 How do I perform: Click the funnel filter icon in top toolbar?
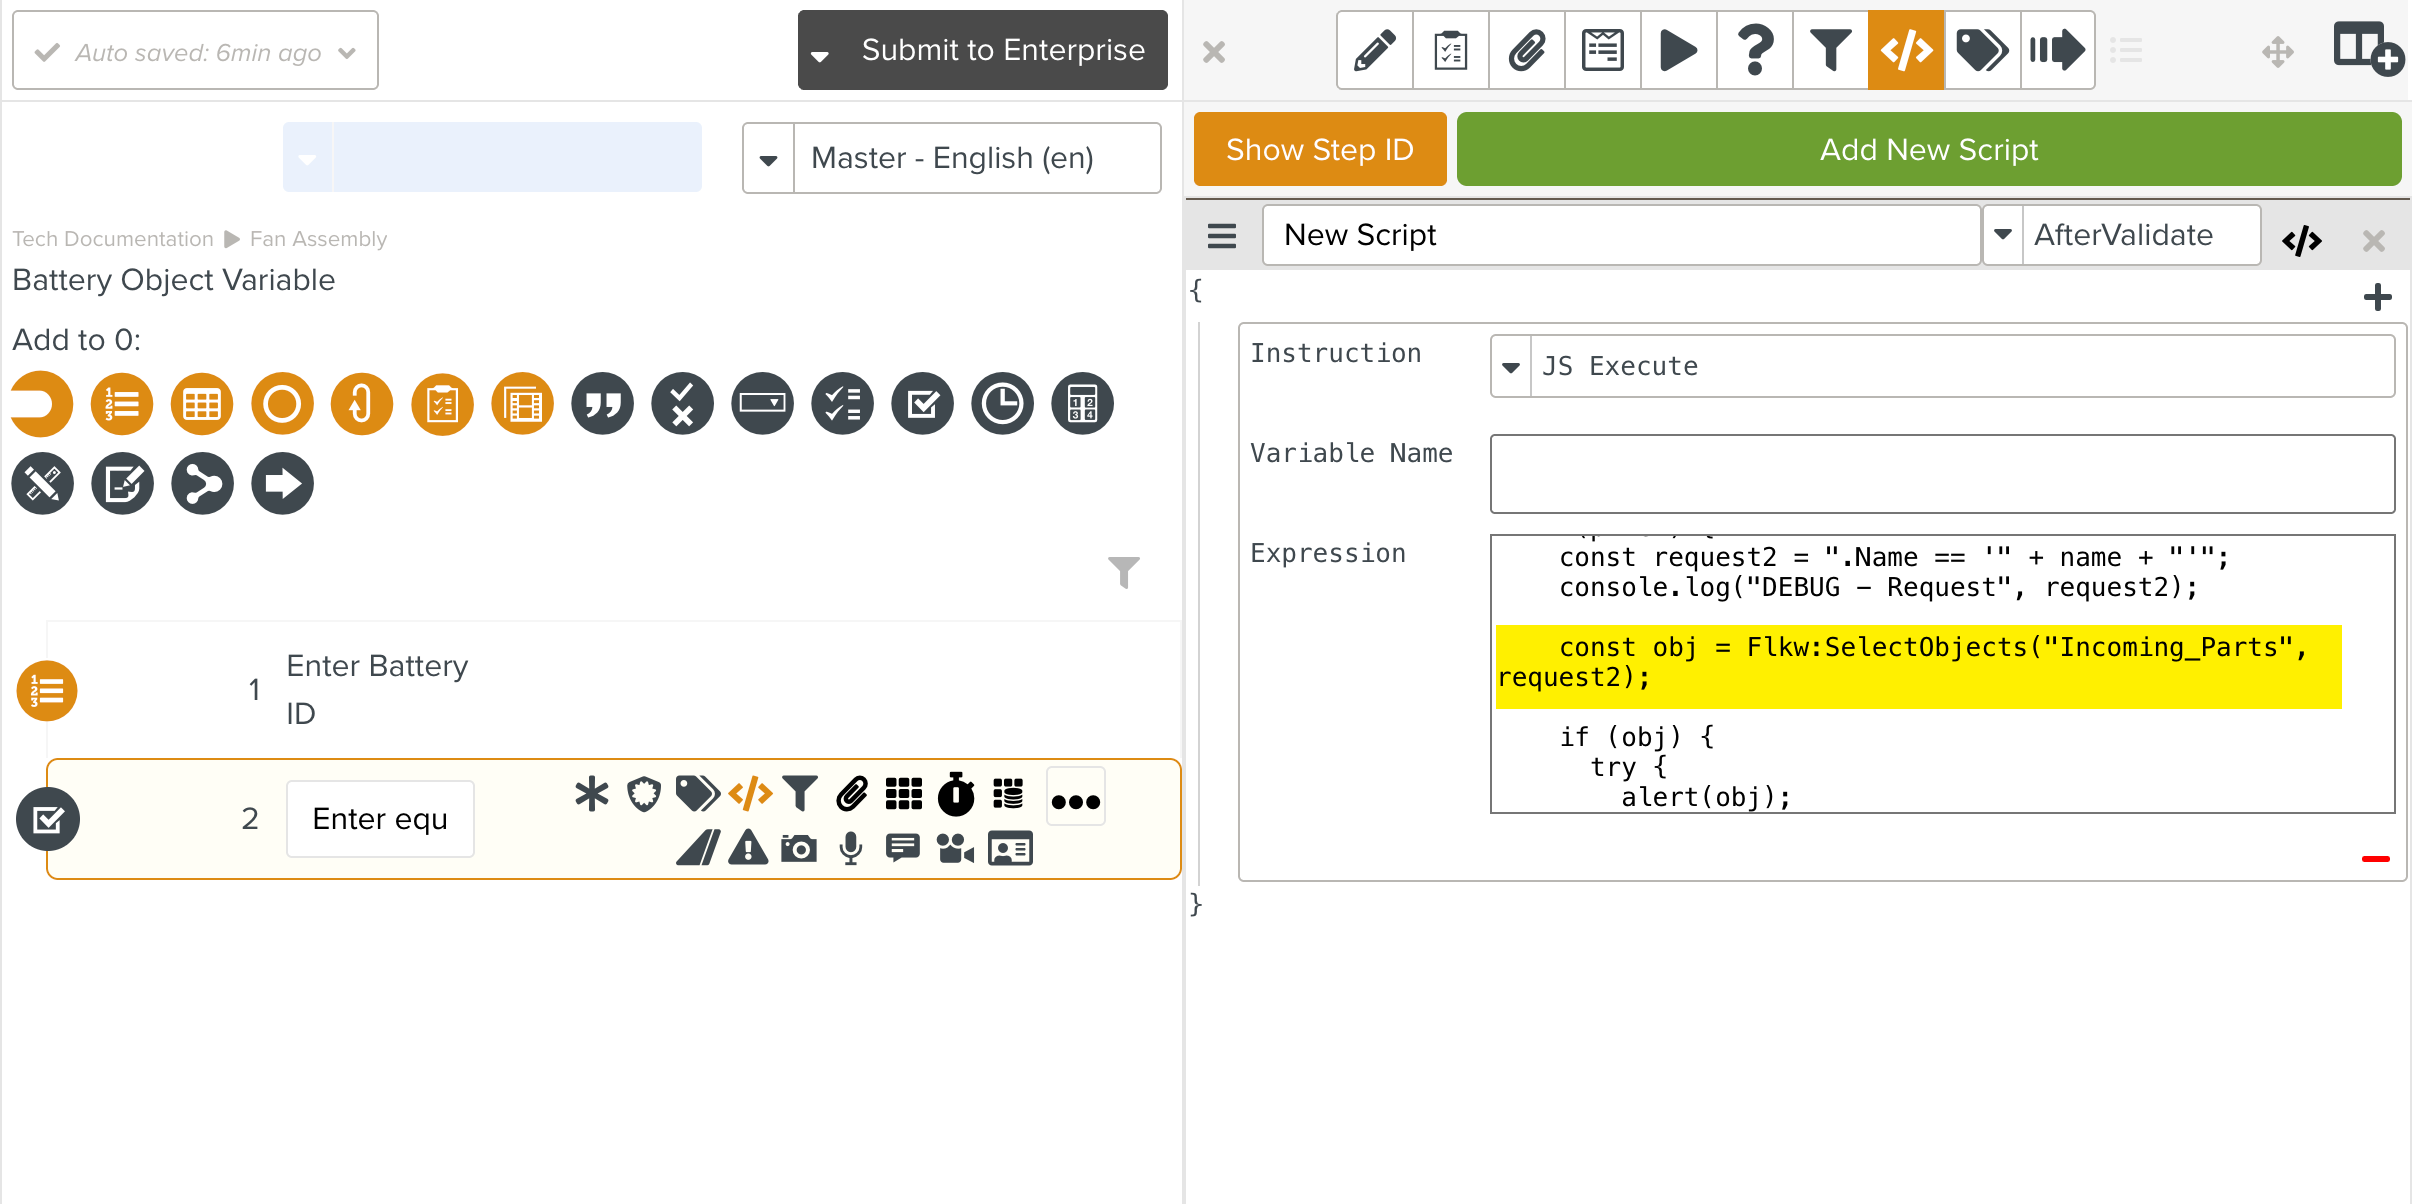(1830, 50)
